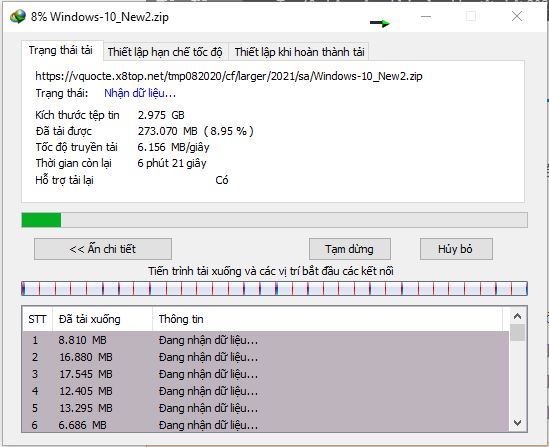Viewport: 549px width, 447px height.
Task: Click the IDM globe icon in title bar
Action: [18, 16]
